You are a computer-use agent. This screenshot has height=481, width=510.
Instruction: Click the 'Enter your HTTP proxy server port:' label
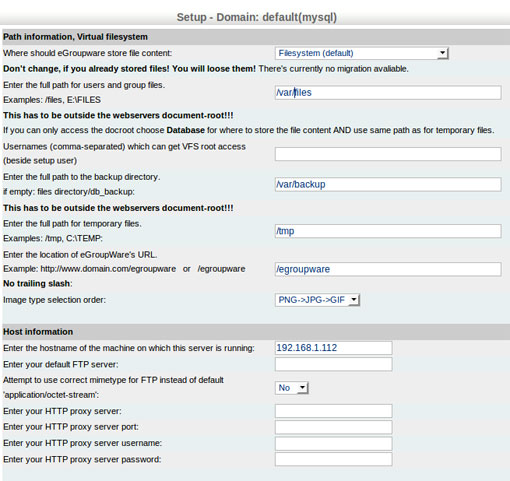coord(71,427)
